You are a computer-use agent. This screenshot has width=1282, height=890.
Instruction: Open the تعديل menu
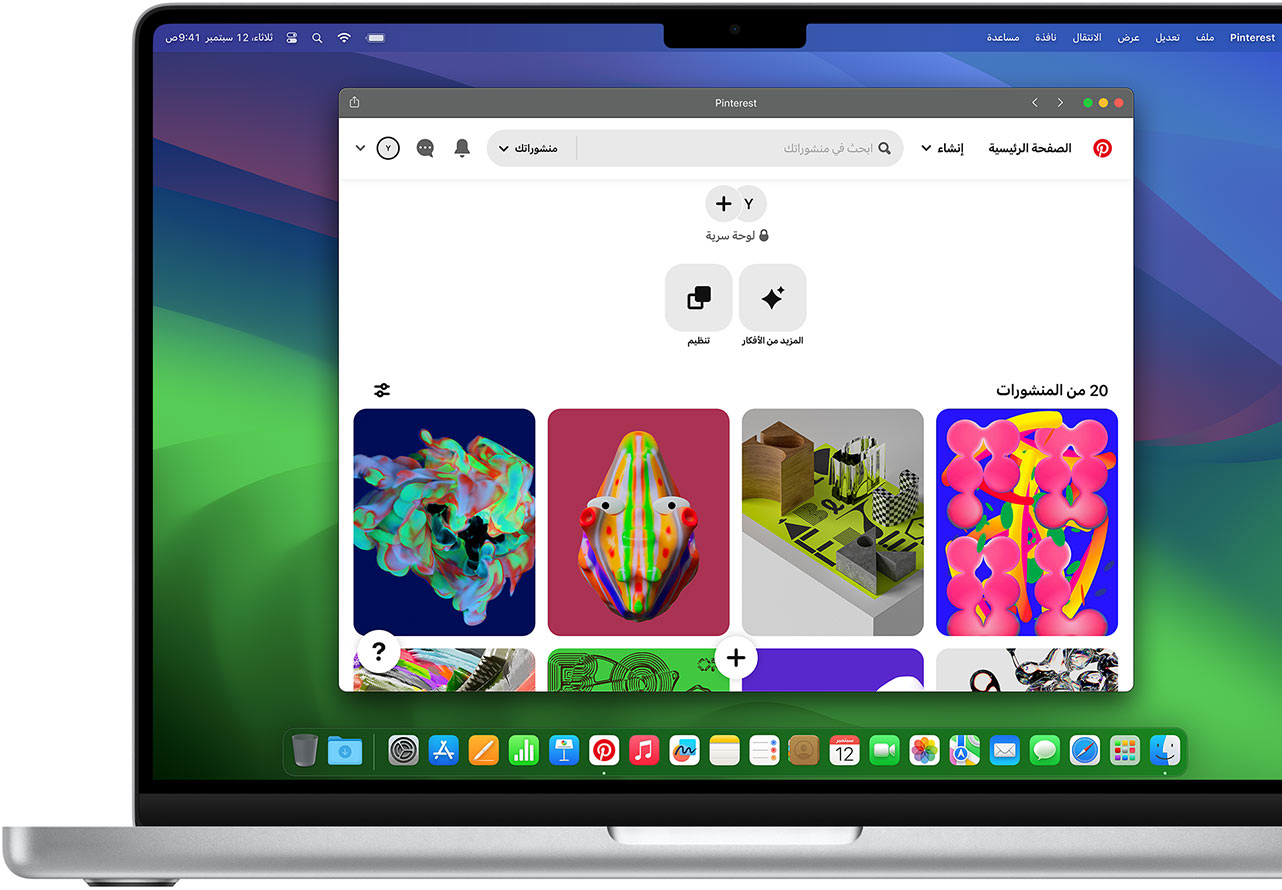1168,38
